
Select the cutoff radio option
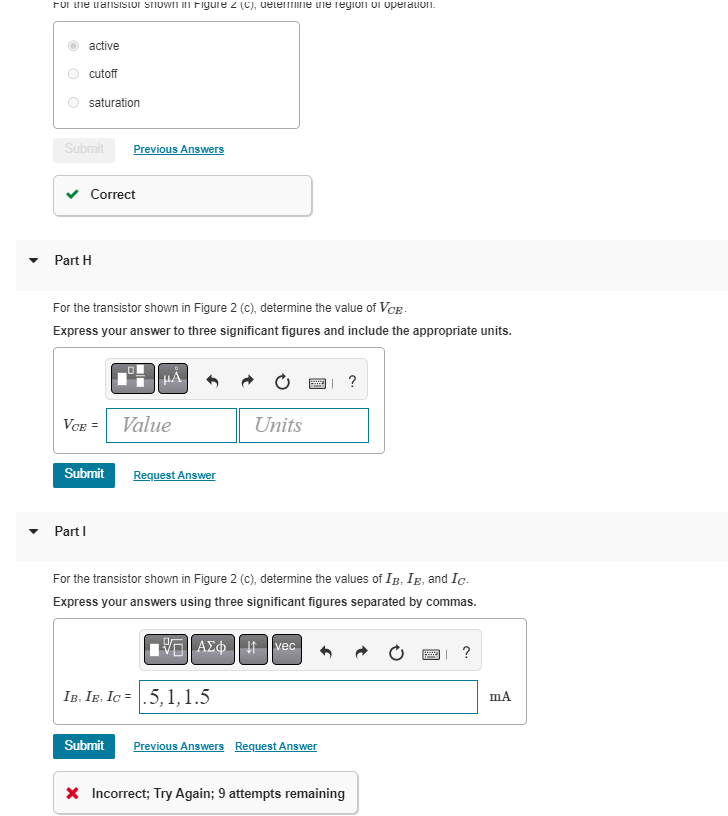(73, 74)
